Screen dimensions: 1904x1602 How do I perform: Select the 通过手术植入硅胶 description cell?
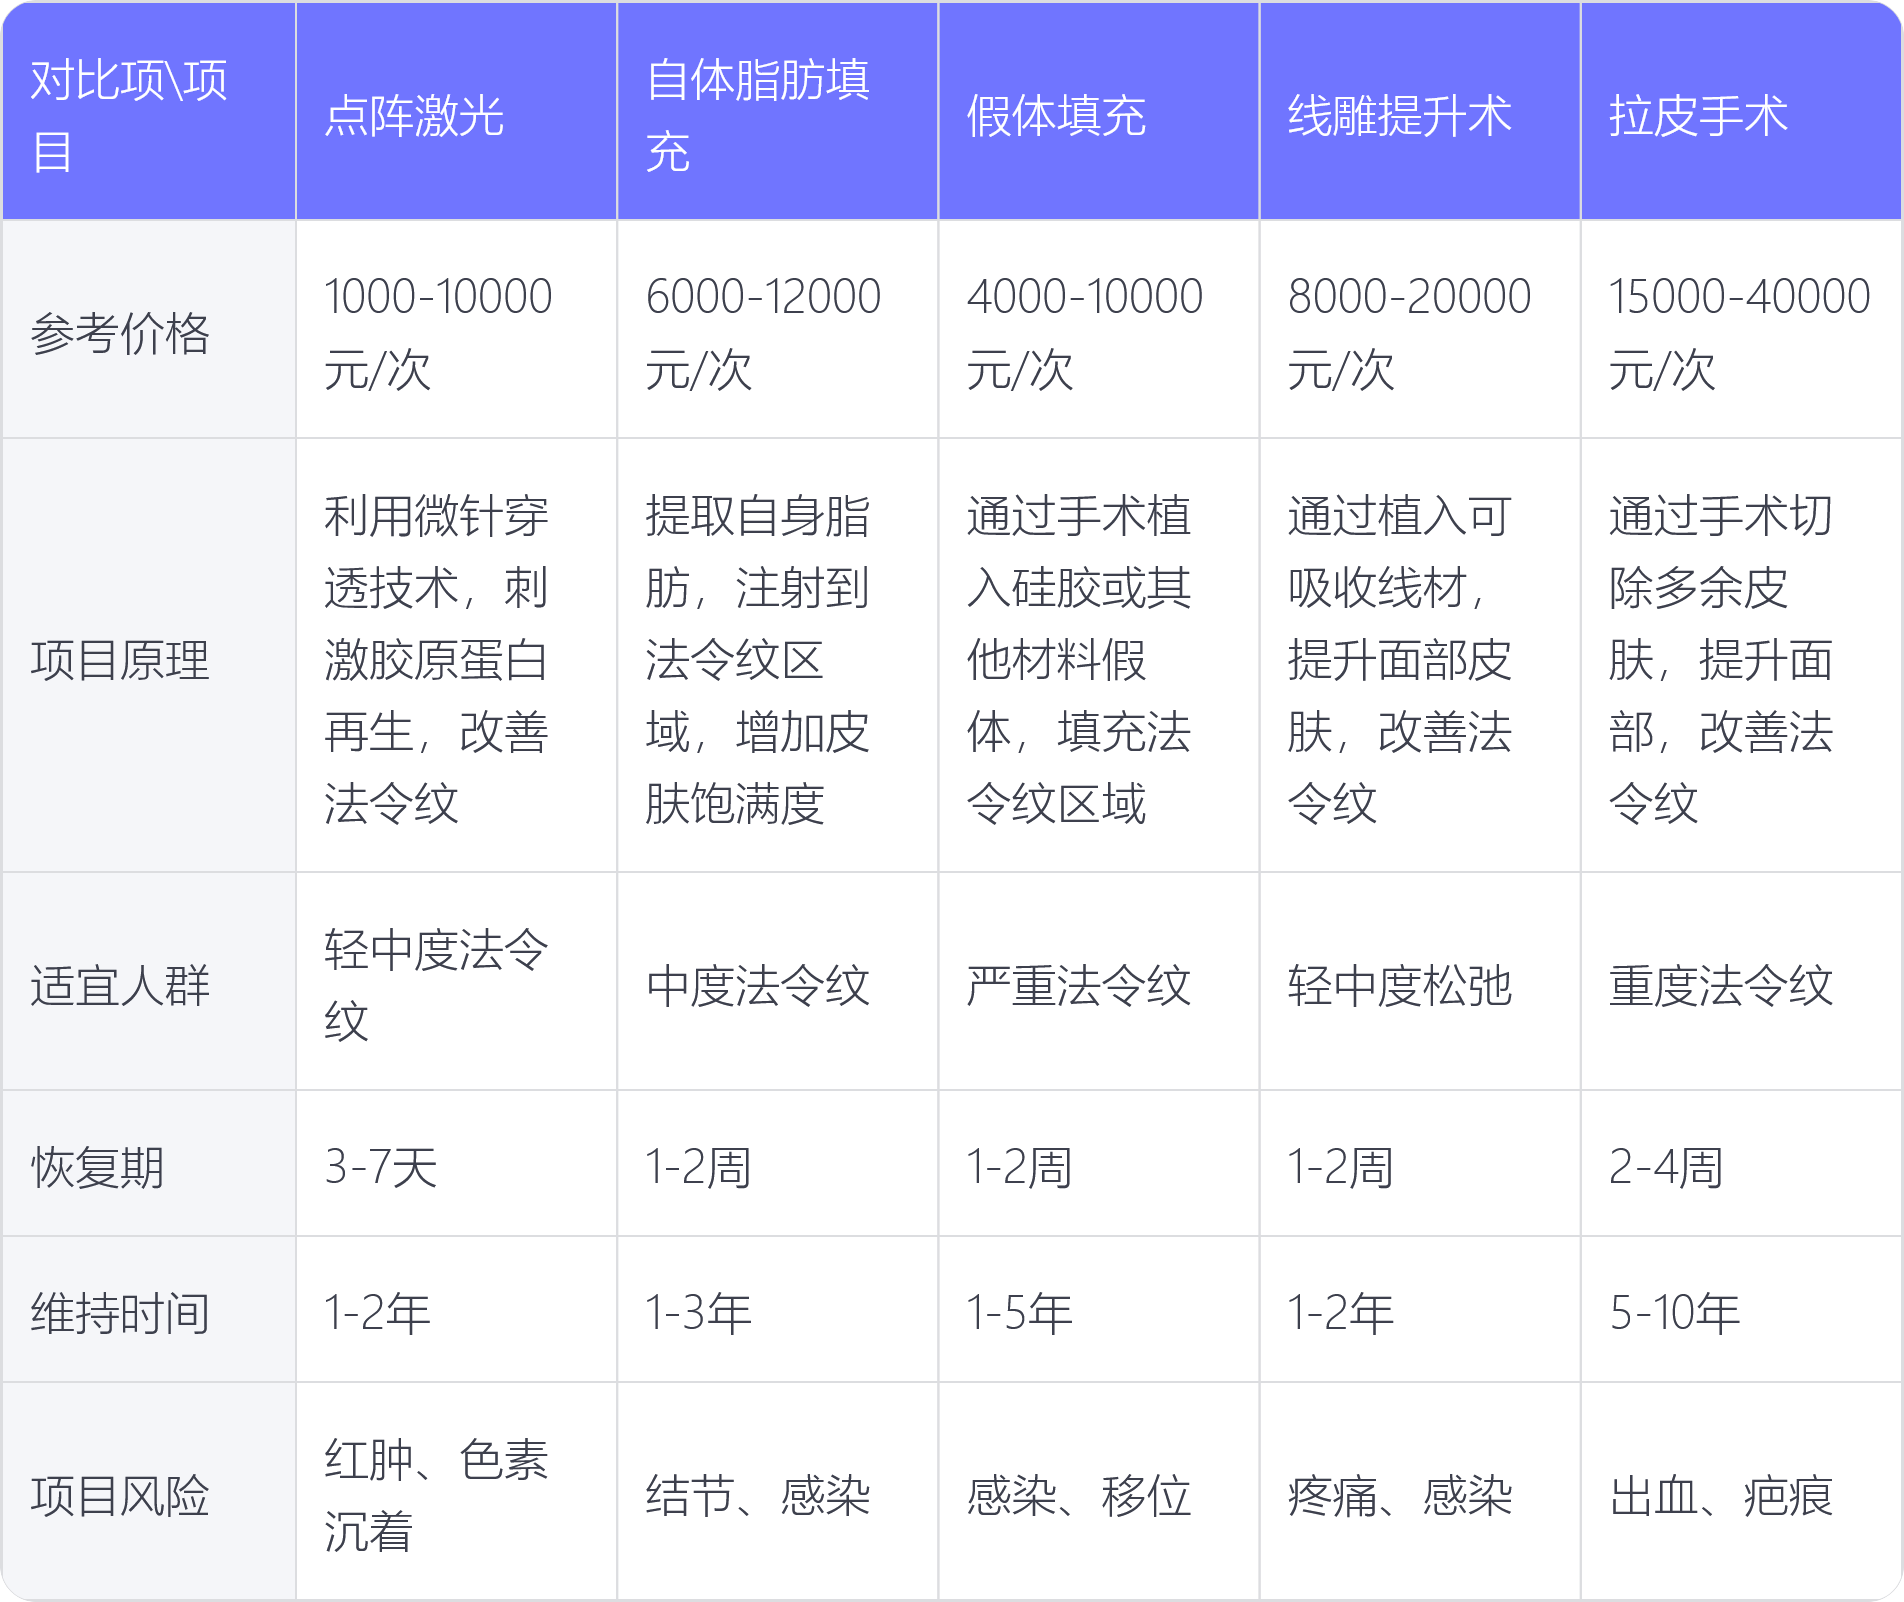pyautogui.click(x=1099, y=655)
